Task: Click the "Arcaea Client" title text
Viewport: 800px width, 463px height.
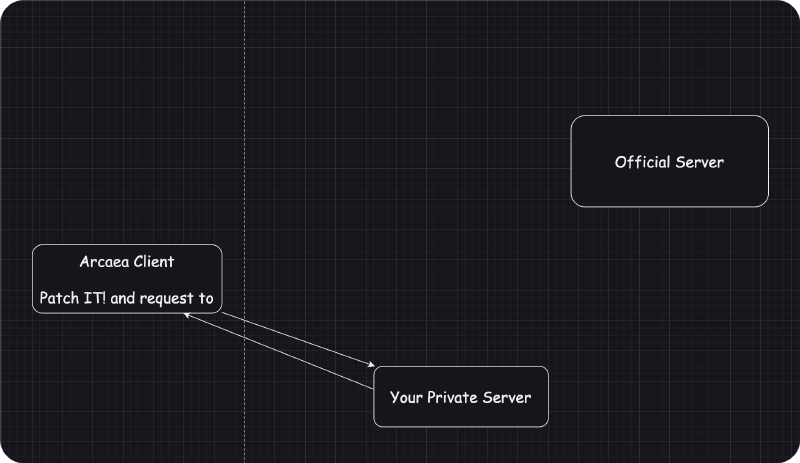Action: [x=127, y=262]
